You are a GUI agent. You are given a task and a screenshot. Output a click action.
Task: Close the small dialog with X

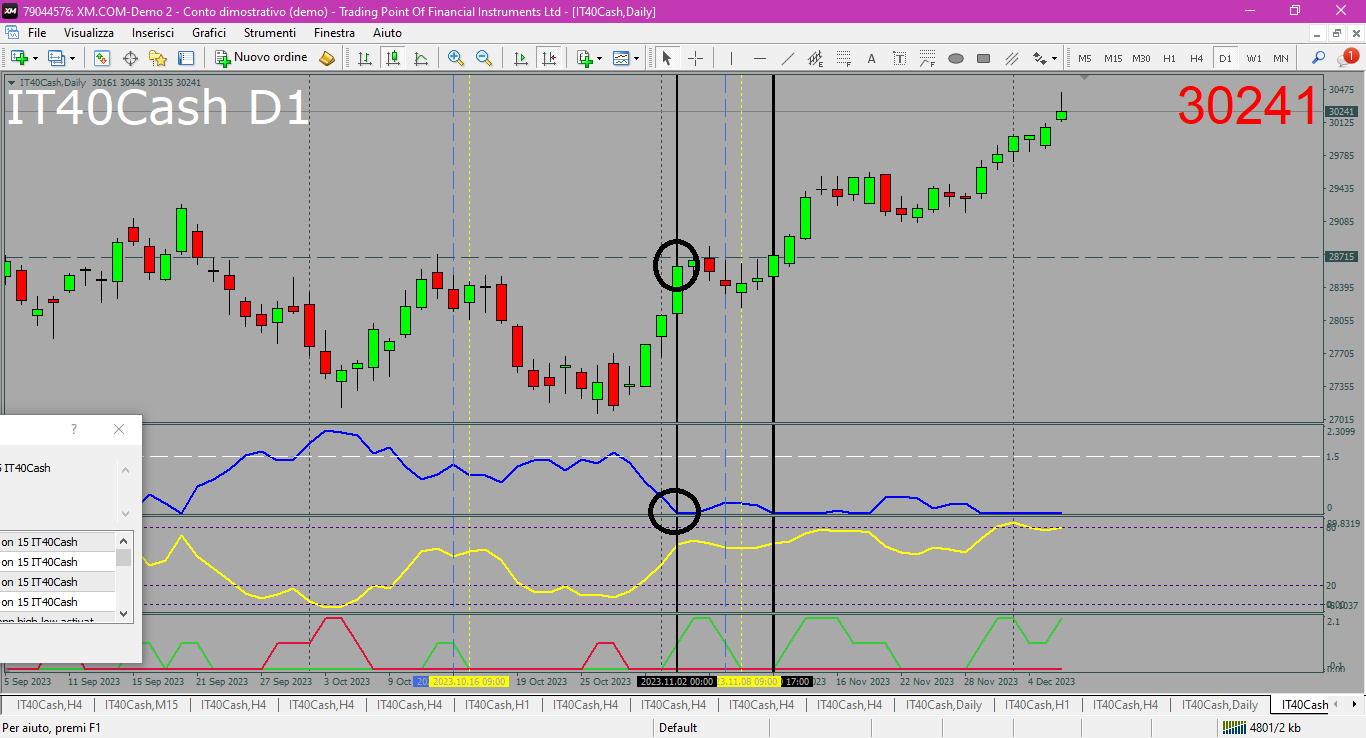coord(119,429)
